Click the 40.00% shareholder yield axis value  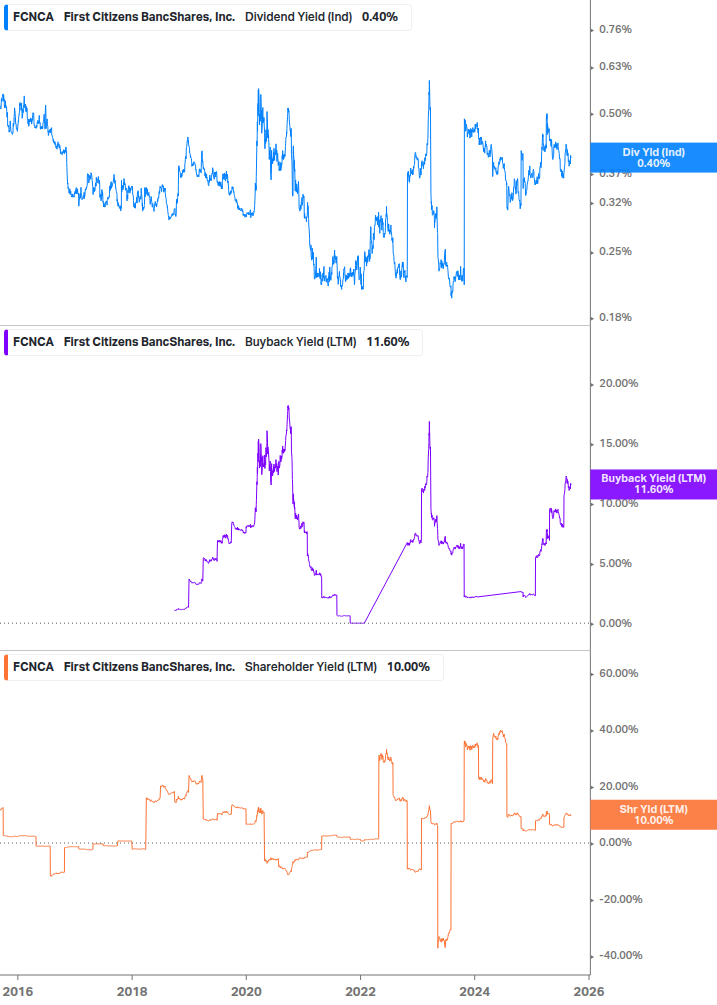coord(618,729)
